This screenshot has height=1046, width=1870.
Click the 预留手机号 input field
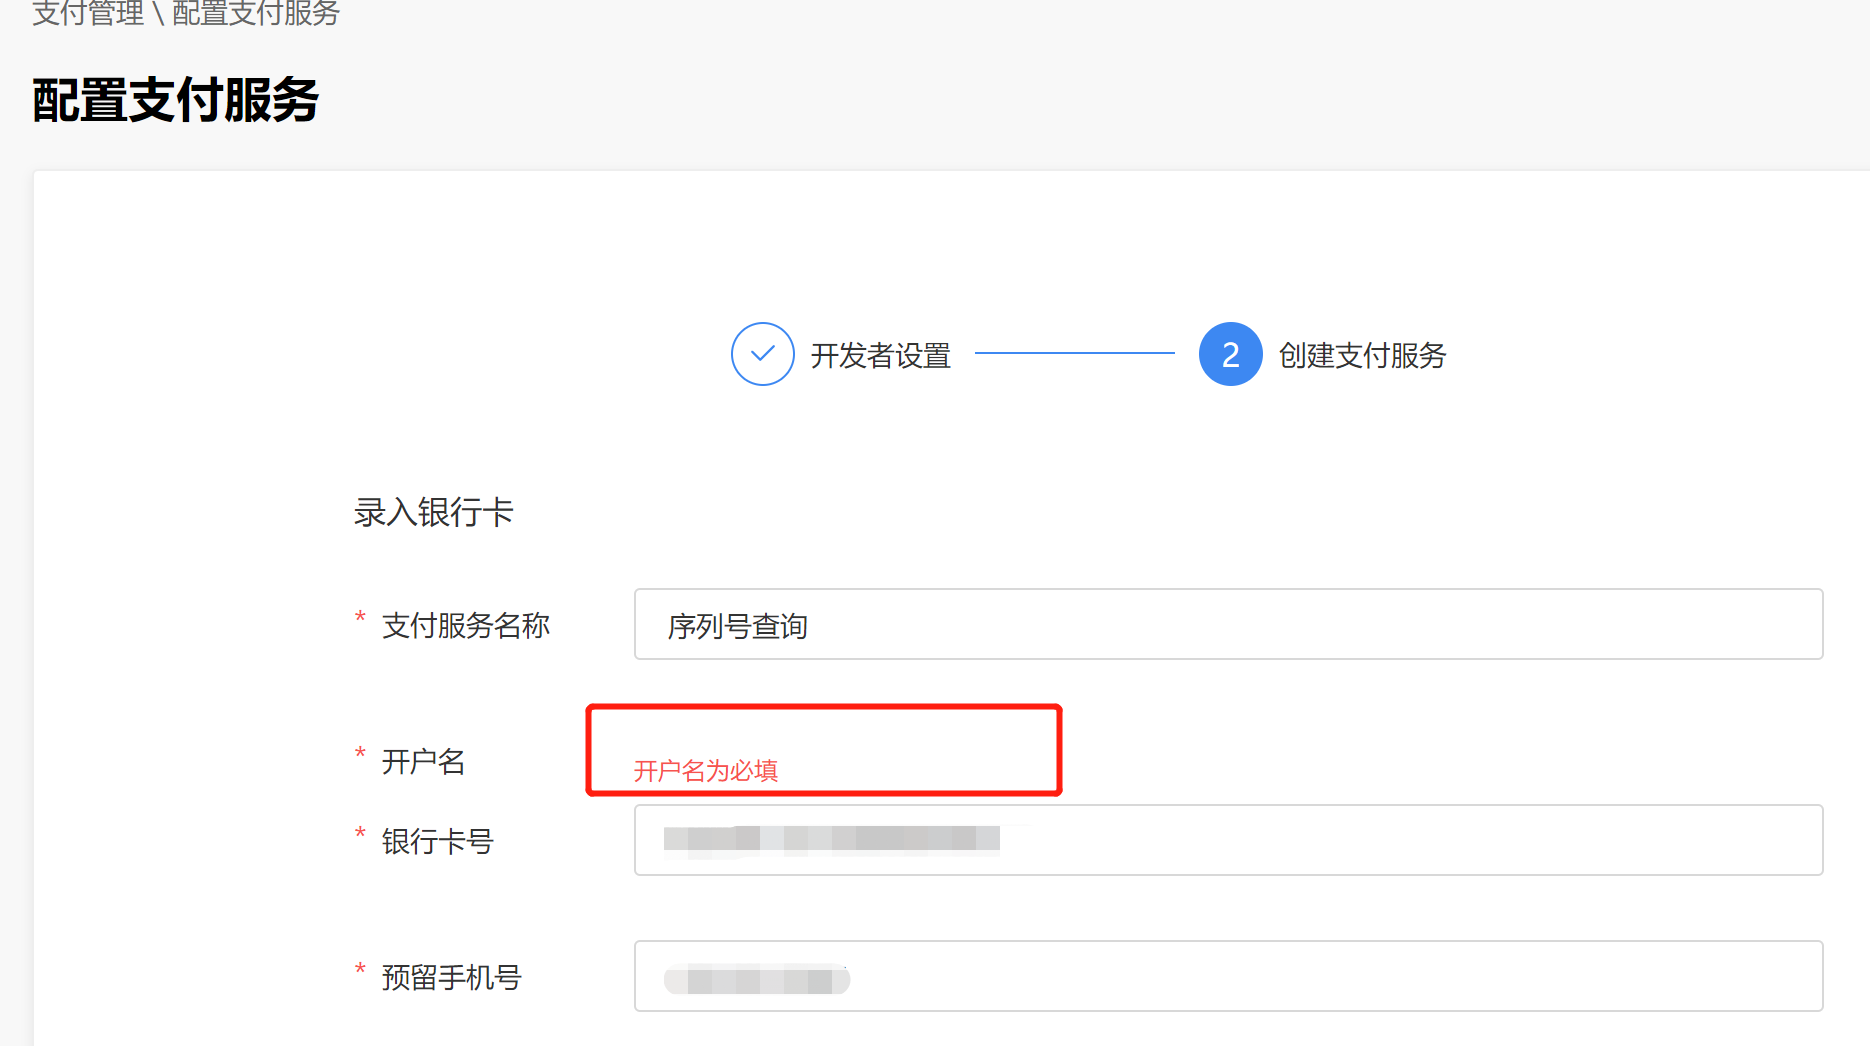(1228, 976)
